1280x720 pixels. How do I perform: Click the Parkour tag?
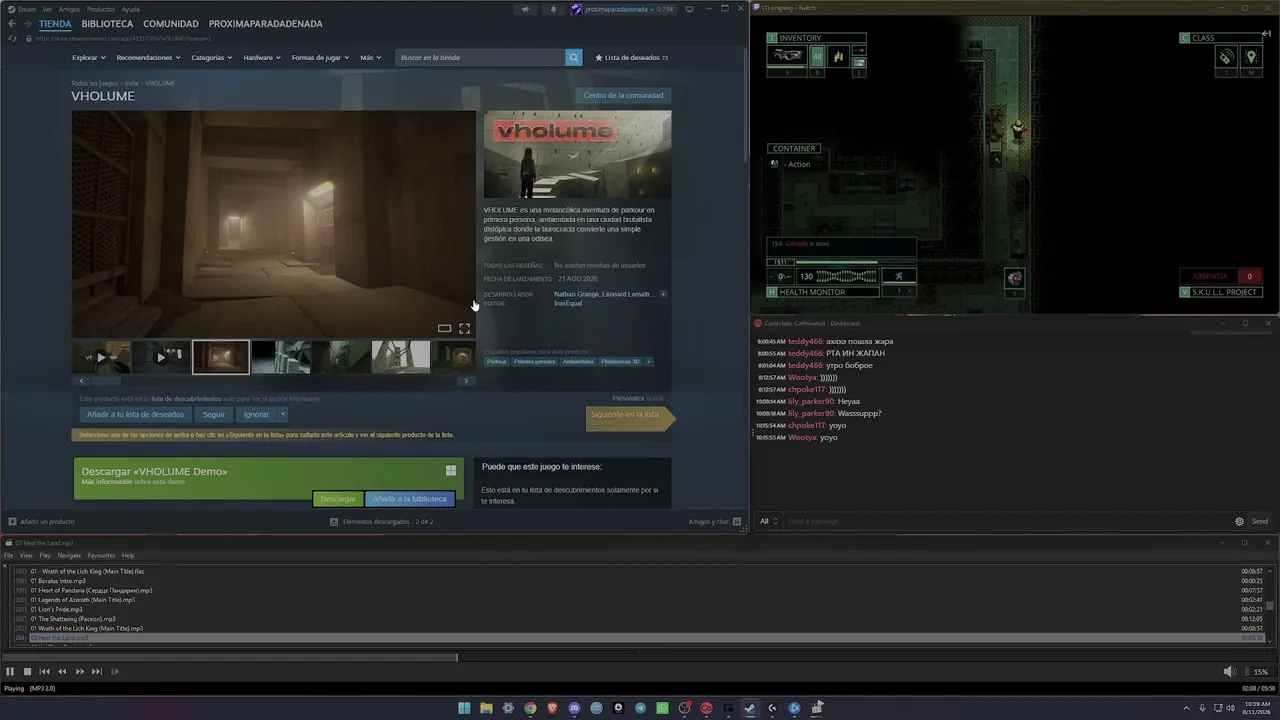click(x=497, y=362)
